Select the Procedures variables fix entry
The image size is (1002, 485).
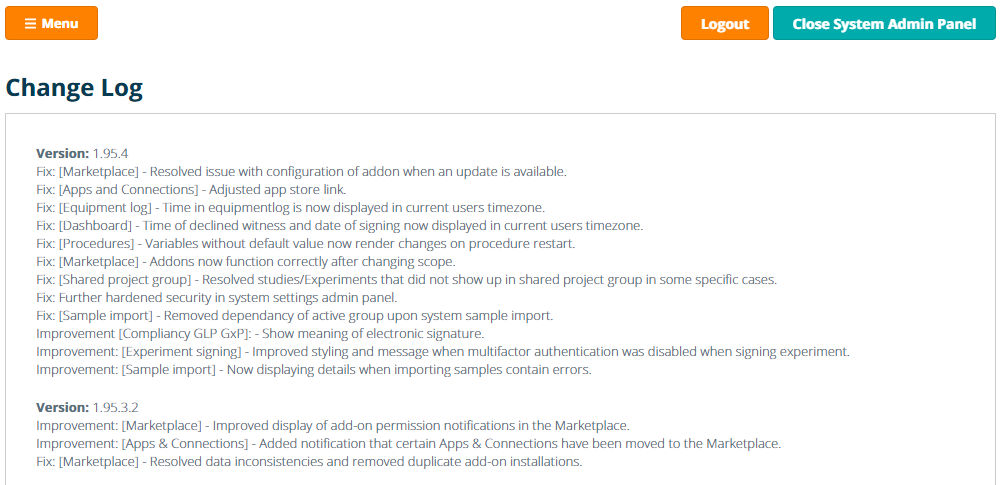point(305,243)
